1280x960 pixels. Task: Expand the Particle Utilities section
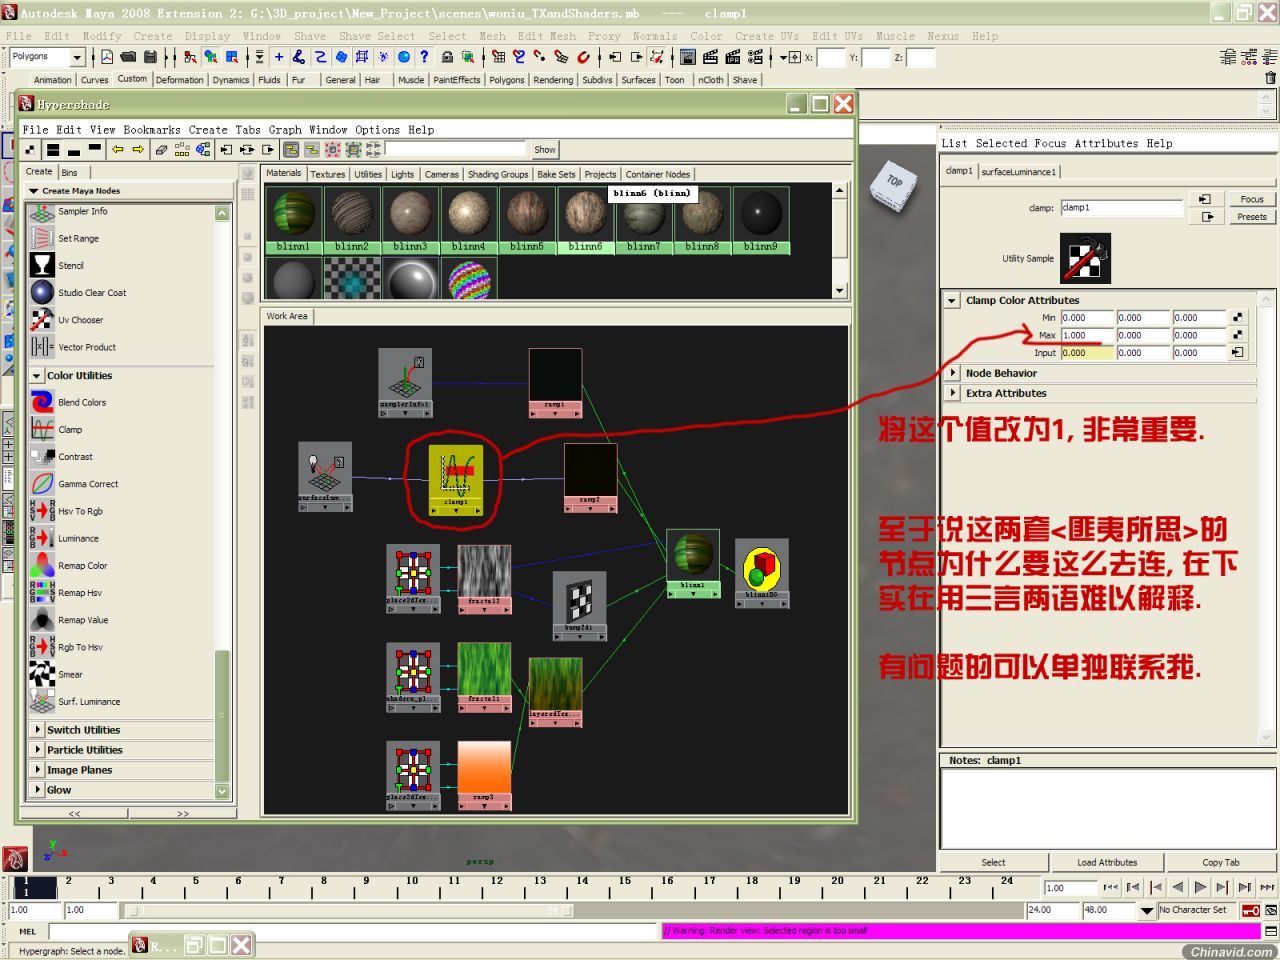coord(37,749)
